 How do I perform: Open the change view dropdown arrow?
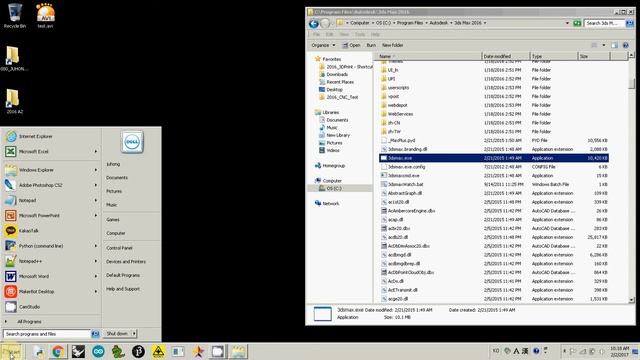point(604,45)
